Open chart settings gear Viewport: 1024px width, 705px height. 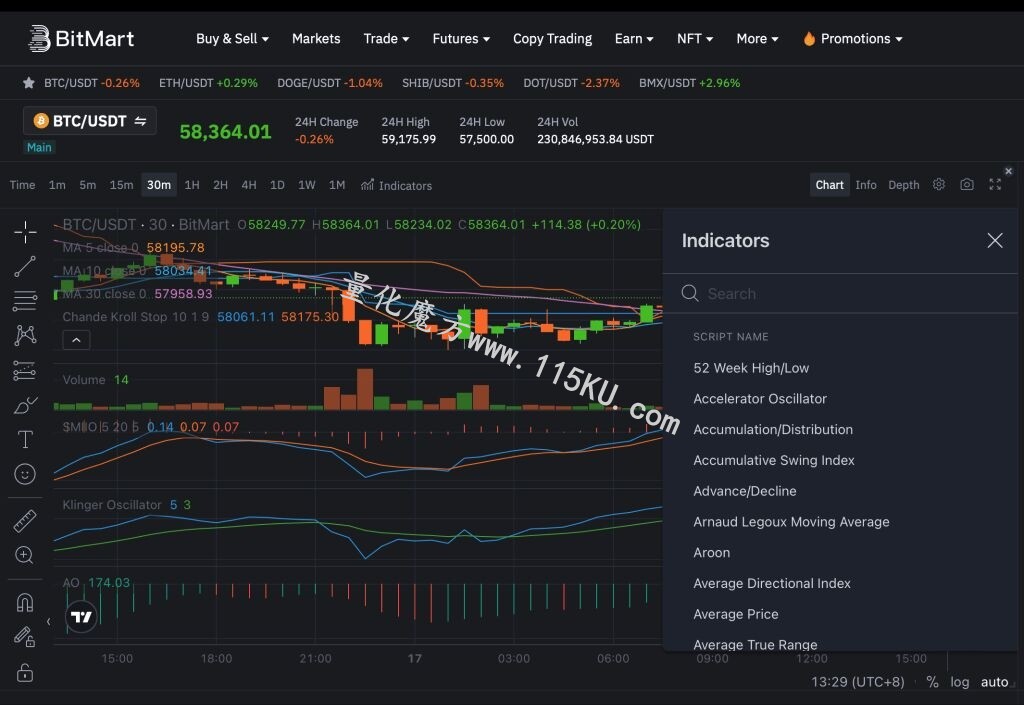tap(938, 185)
